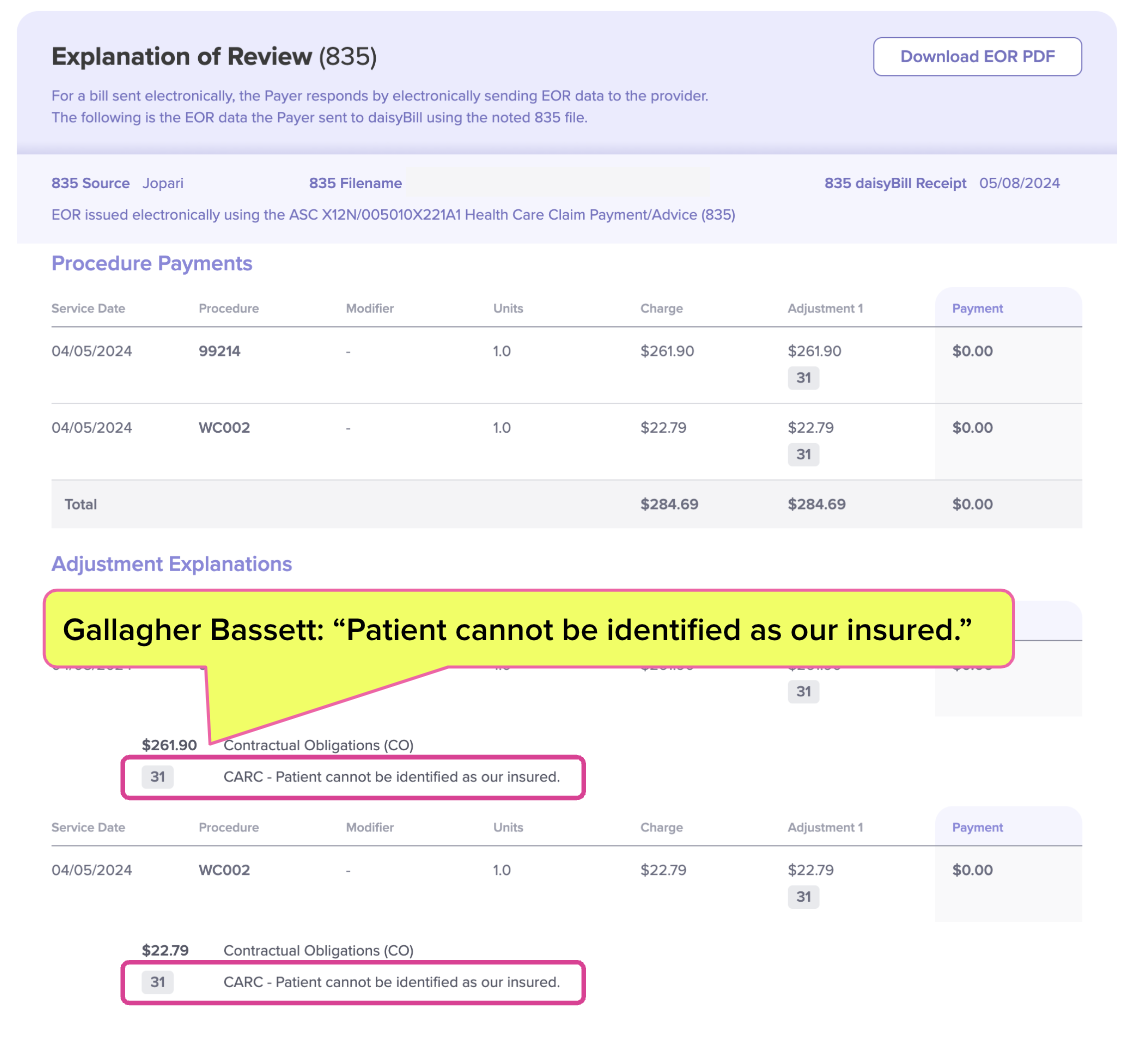The image size is (1132, 1046).
Task: Click the Payment column header in Procedure Payments
Action: [977, 308]
